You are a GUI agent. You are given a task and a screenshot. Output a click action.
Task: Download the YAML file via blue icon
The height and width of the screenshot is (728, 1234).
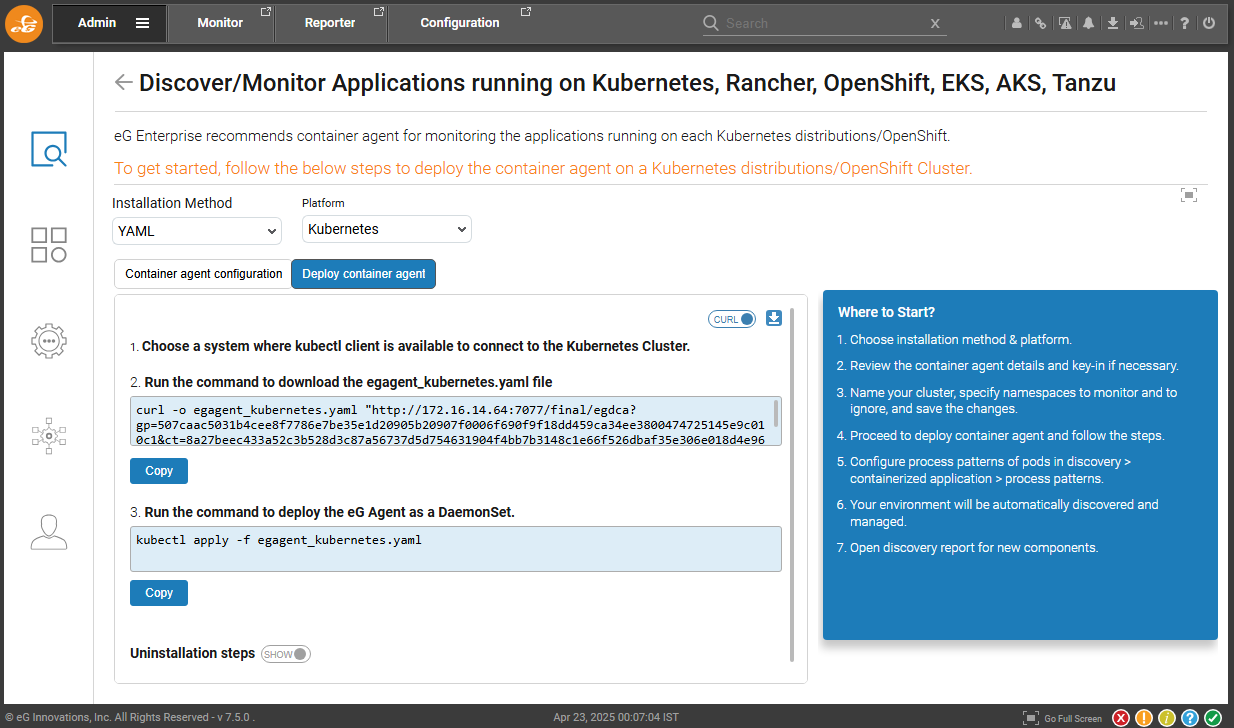774,318
